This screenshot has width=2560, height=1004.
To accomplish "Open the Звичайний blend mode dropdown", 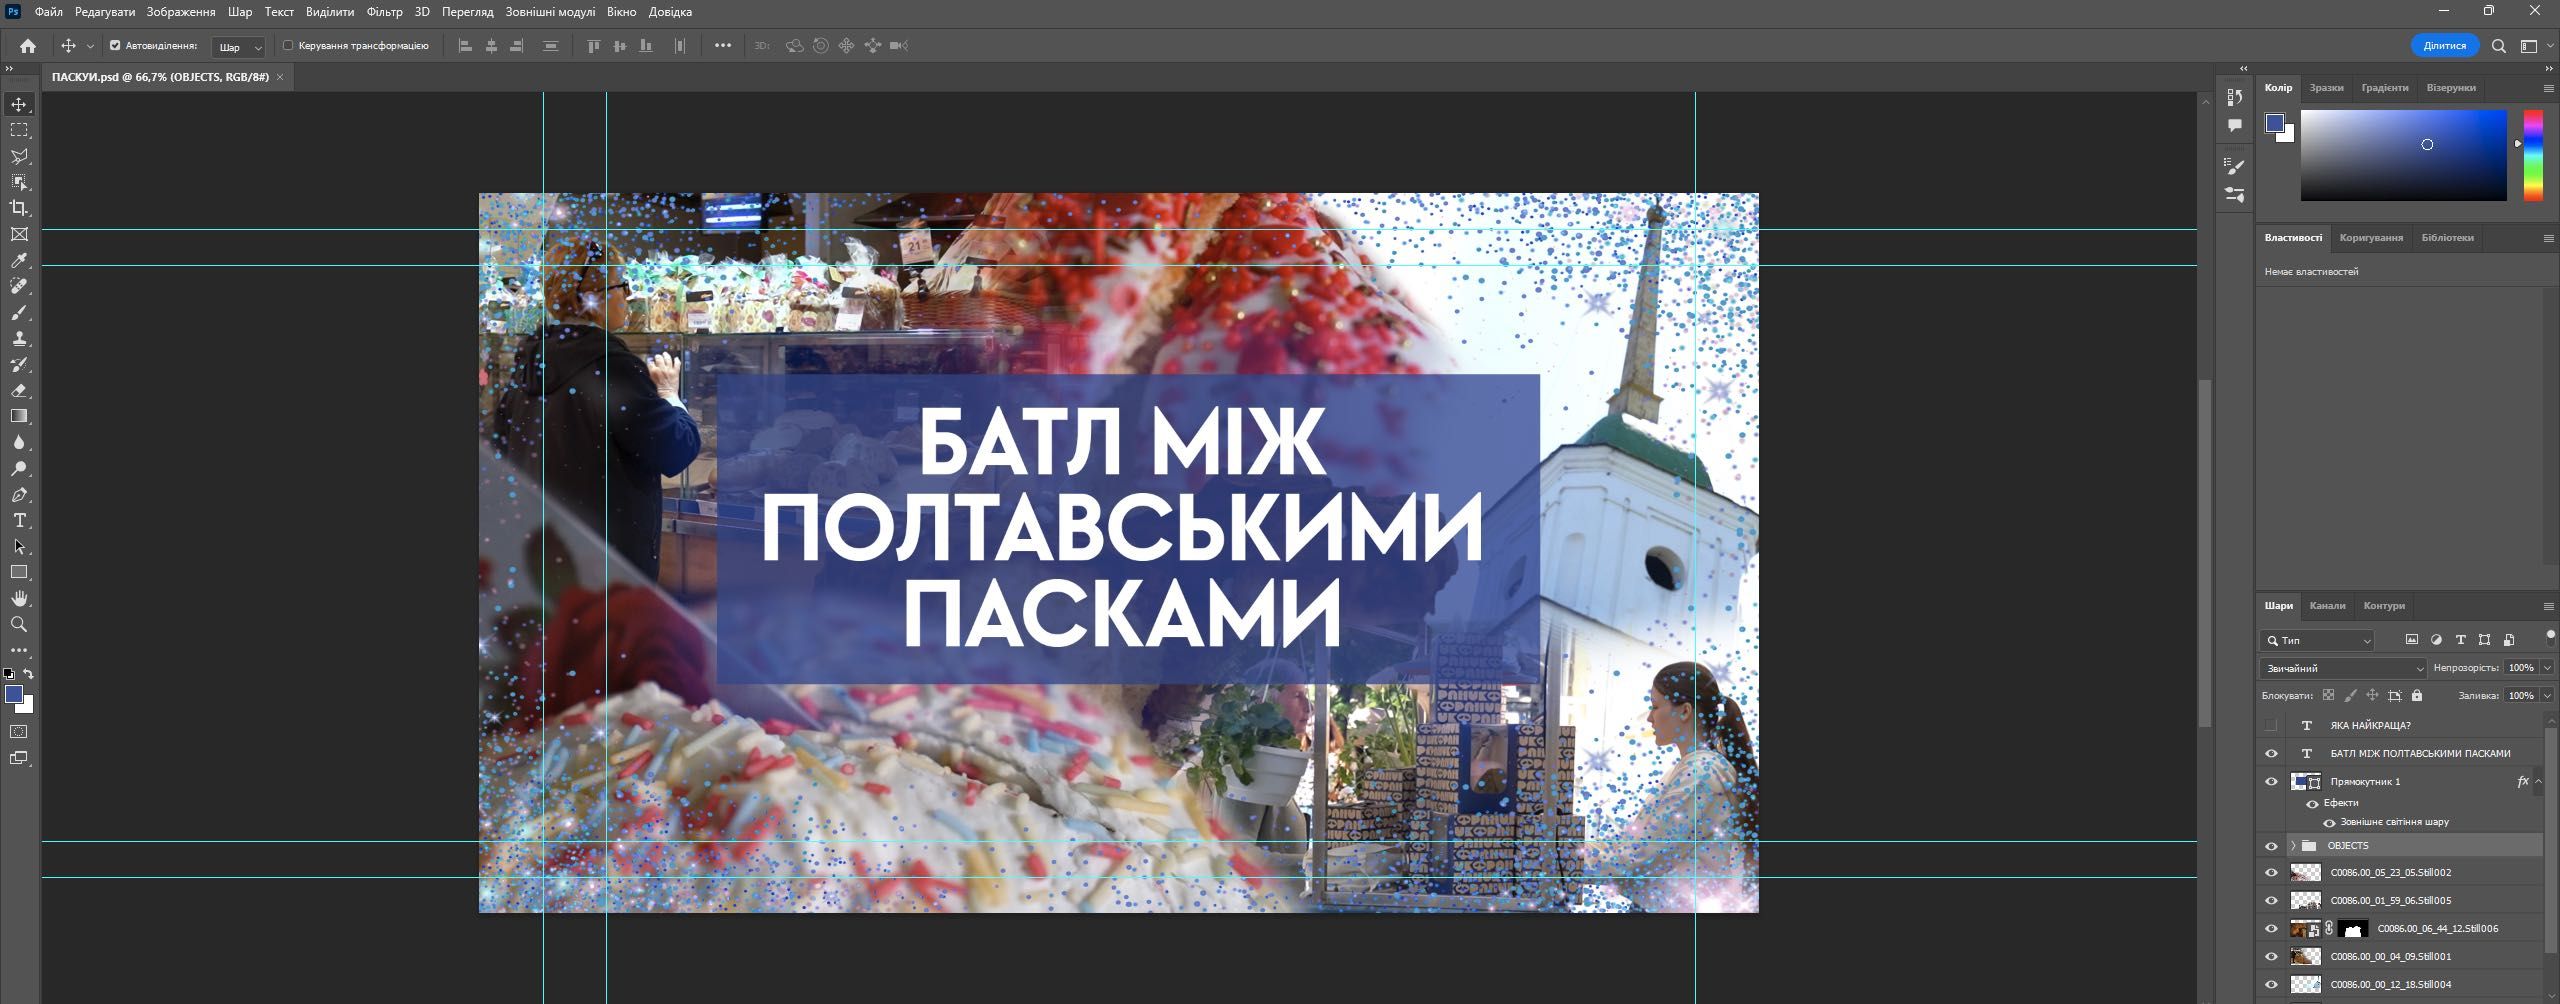I will (x=2343, y=668).
